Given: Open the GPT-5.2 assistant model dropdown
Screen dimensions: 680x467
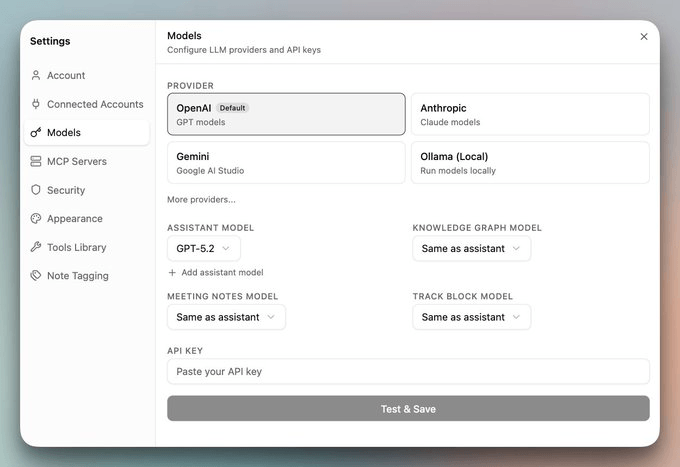Looking at the screenshot, I should point(203,248).
